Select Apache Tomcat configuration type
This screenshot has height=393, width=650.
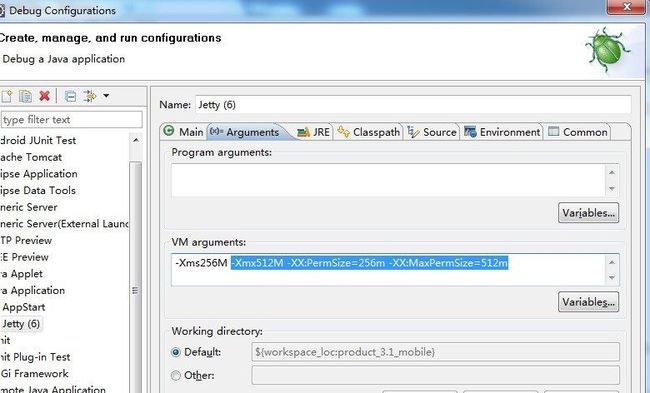pyautogui.click(x=31, y=157)
